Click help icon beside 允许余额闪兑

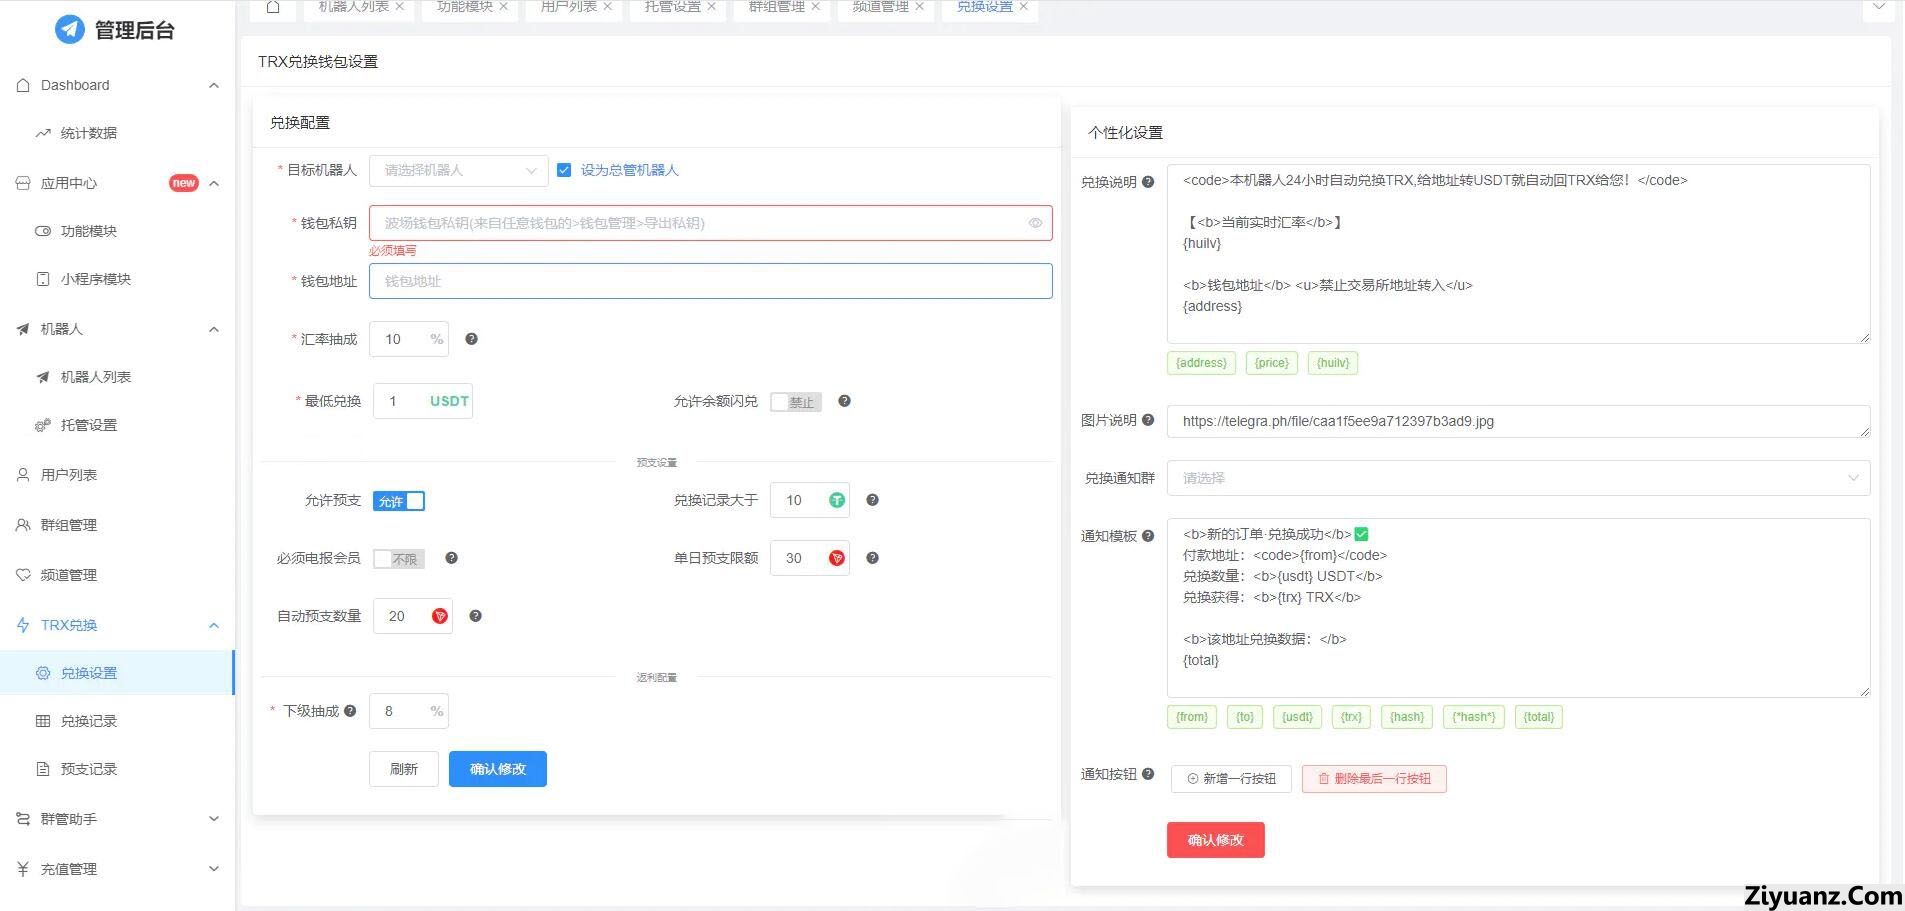(844, 401)
